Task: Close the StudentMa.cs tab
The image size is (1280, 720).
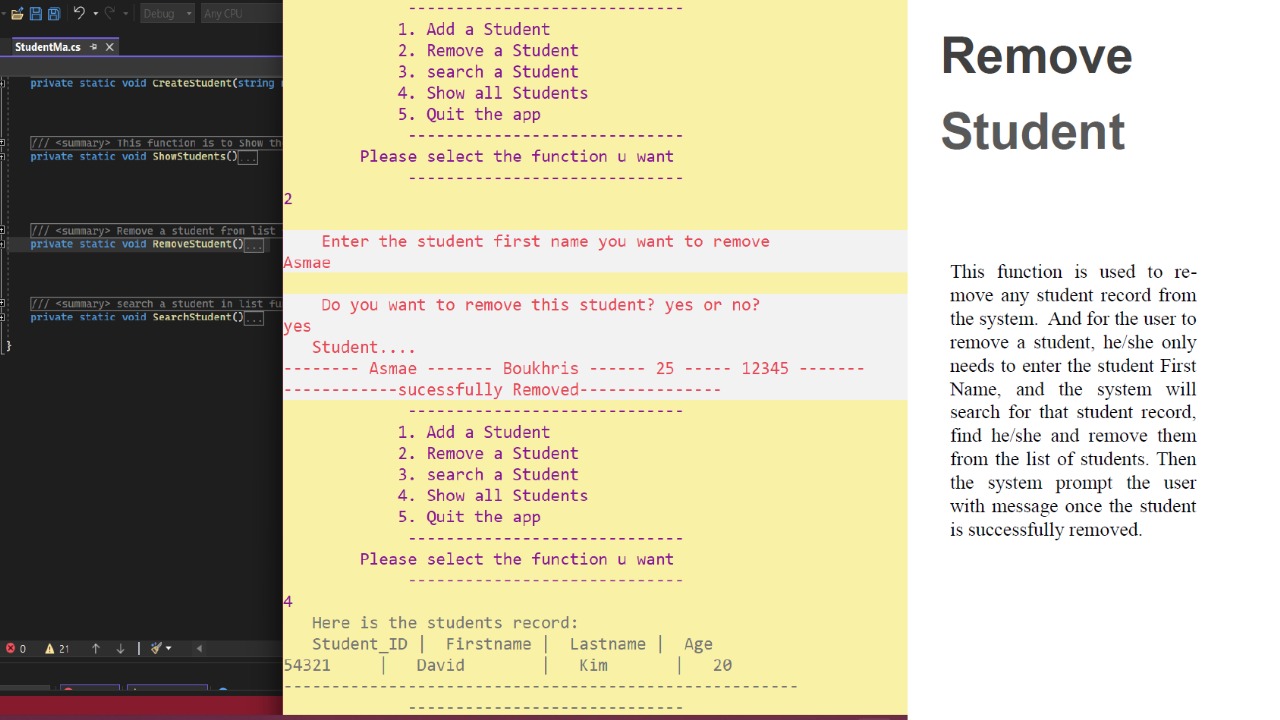Action: 110,47
